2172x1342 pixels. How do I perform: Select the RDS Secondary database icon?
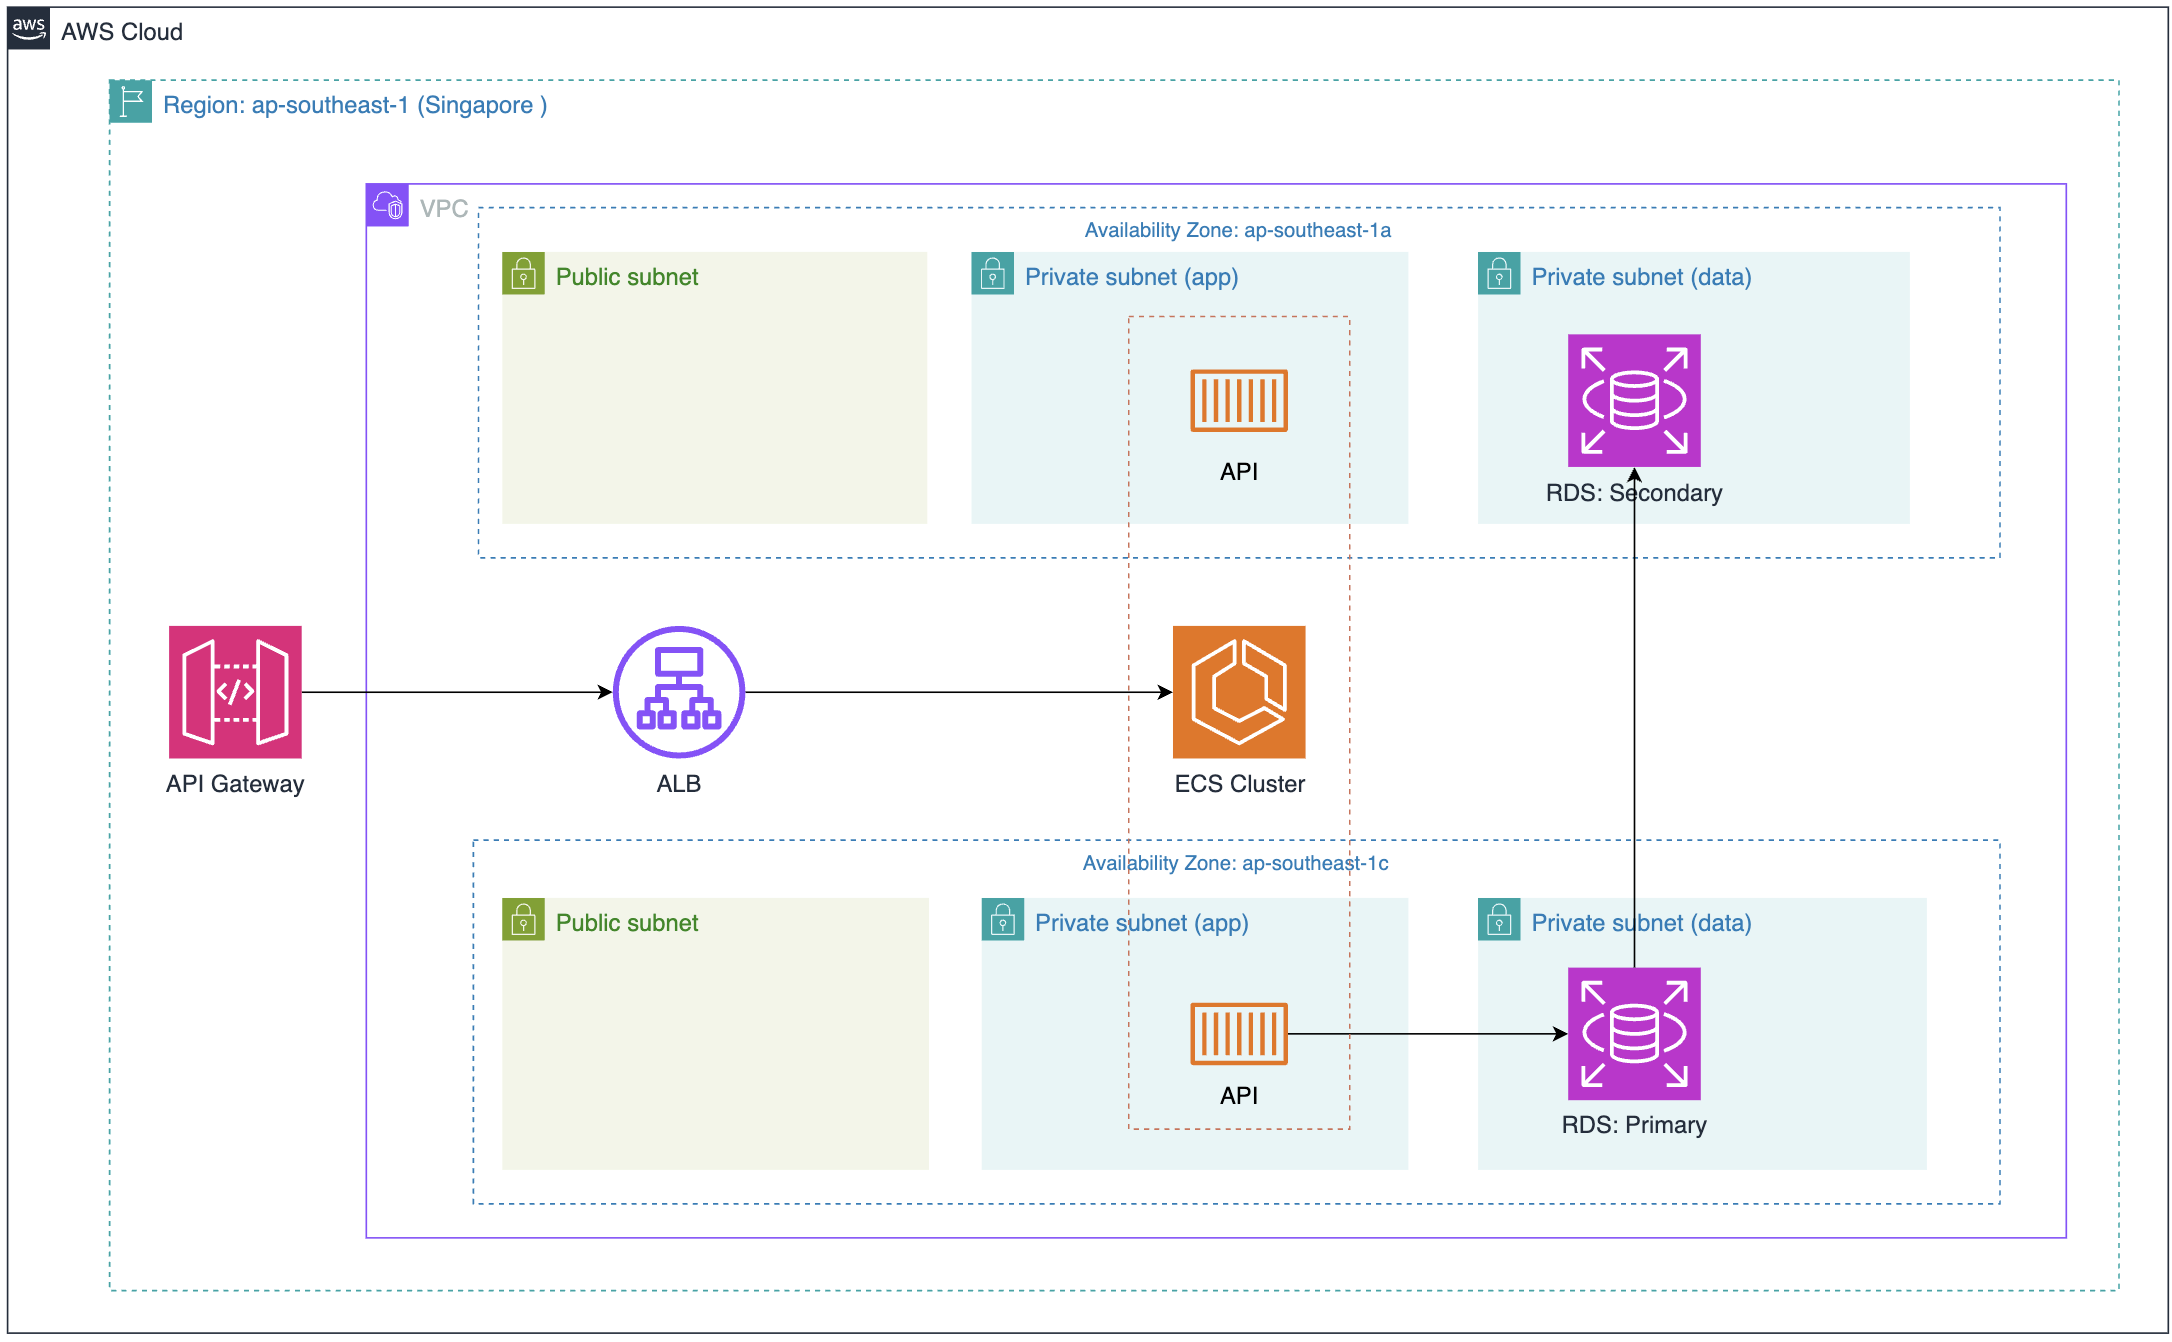pyautogui.click(x=1634, y=400)
